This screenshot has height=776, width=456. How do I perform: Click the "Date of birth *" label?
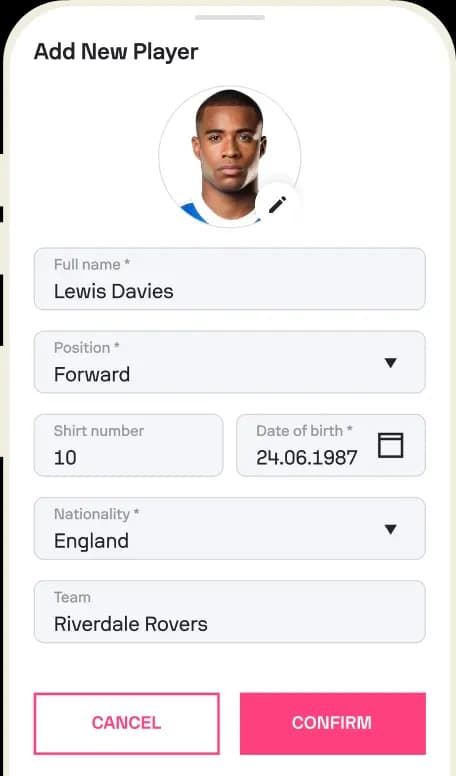tap(304, 431)
